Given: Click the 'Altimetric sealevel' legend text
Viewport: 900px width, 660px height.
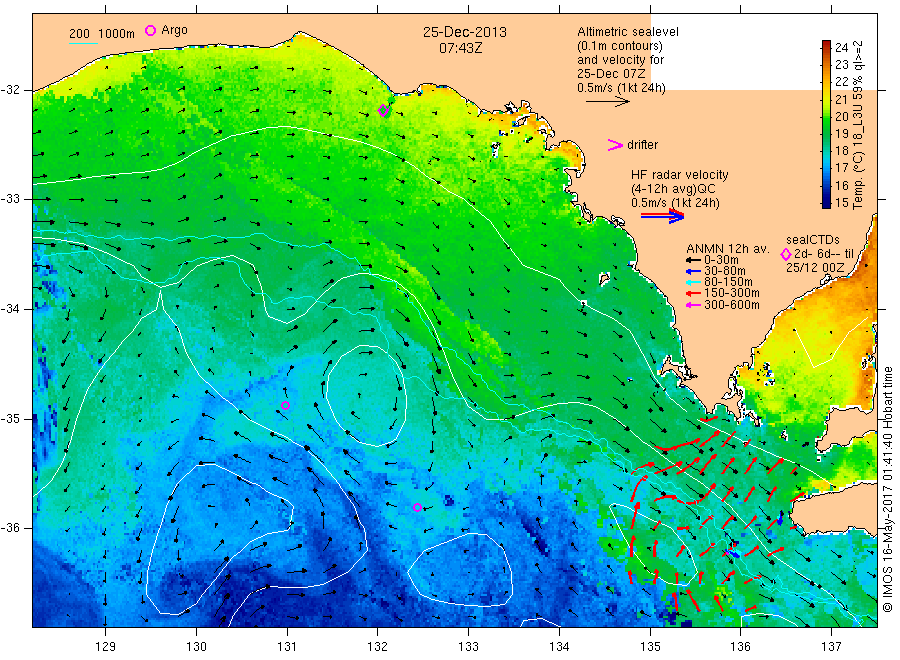Looking at the screenshot, I should (x=628, y=32).
